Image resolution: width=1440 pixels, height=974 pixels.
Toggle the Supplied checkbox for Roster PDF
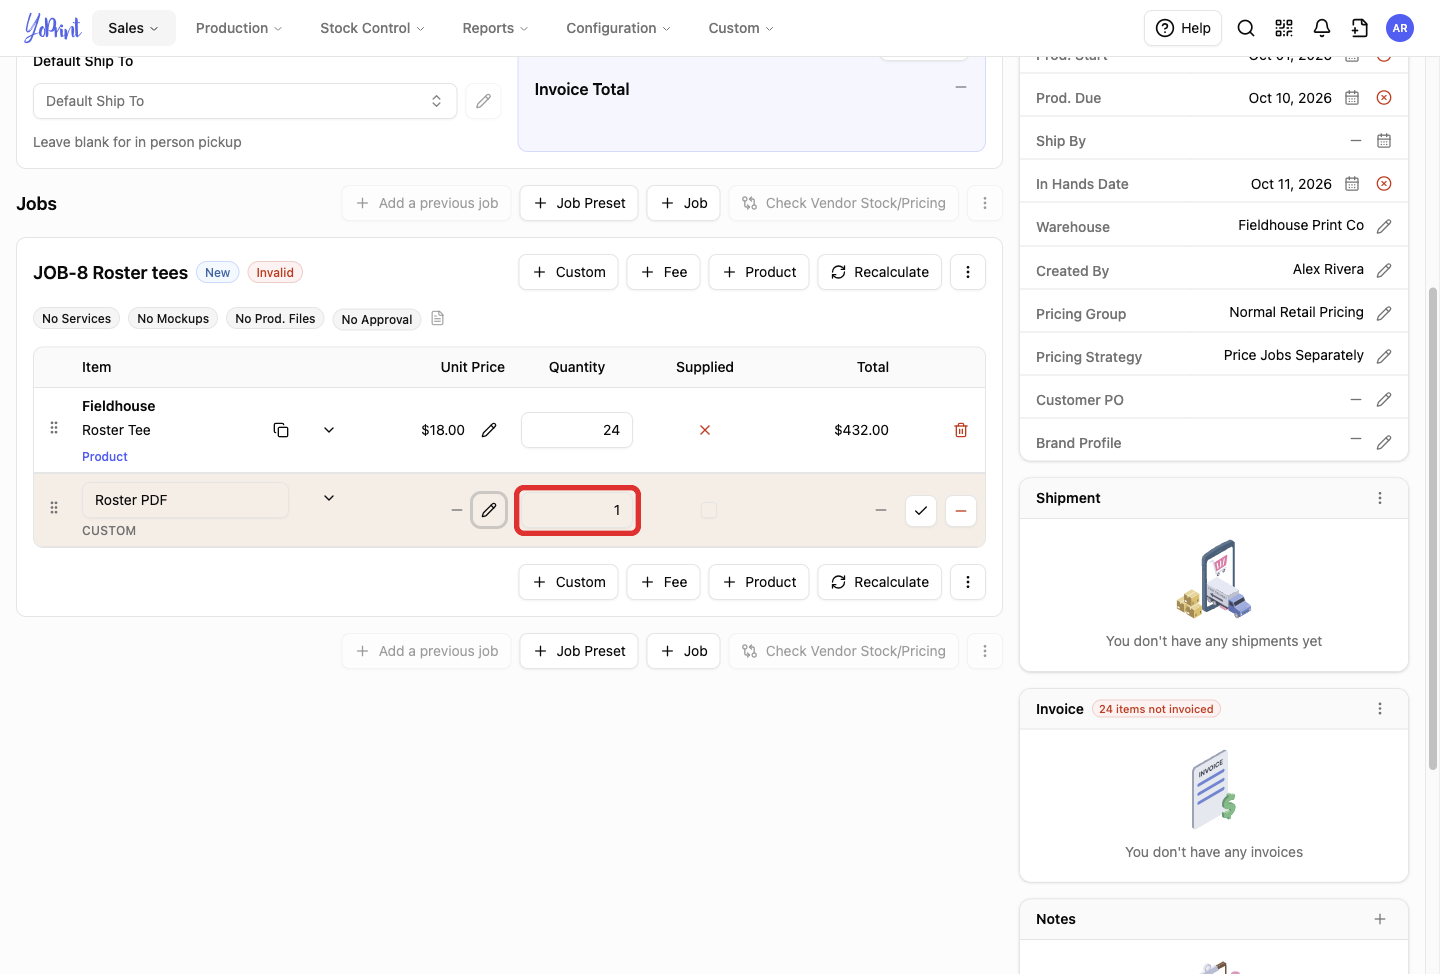pyautogui.click(x=709, y=510)
